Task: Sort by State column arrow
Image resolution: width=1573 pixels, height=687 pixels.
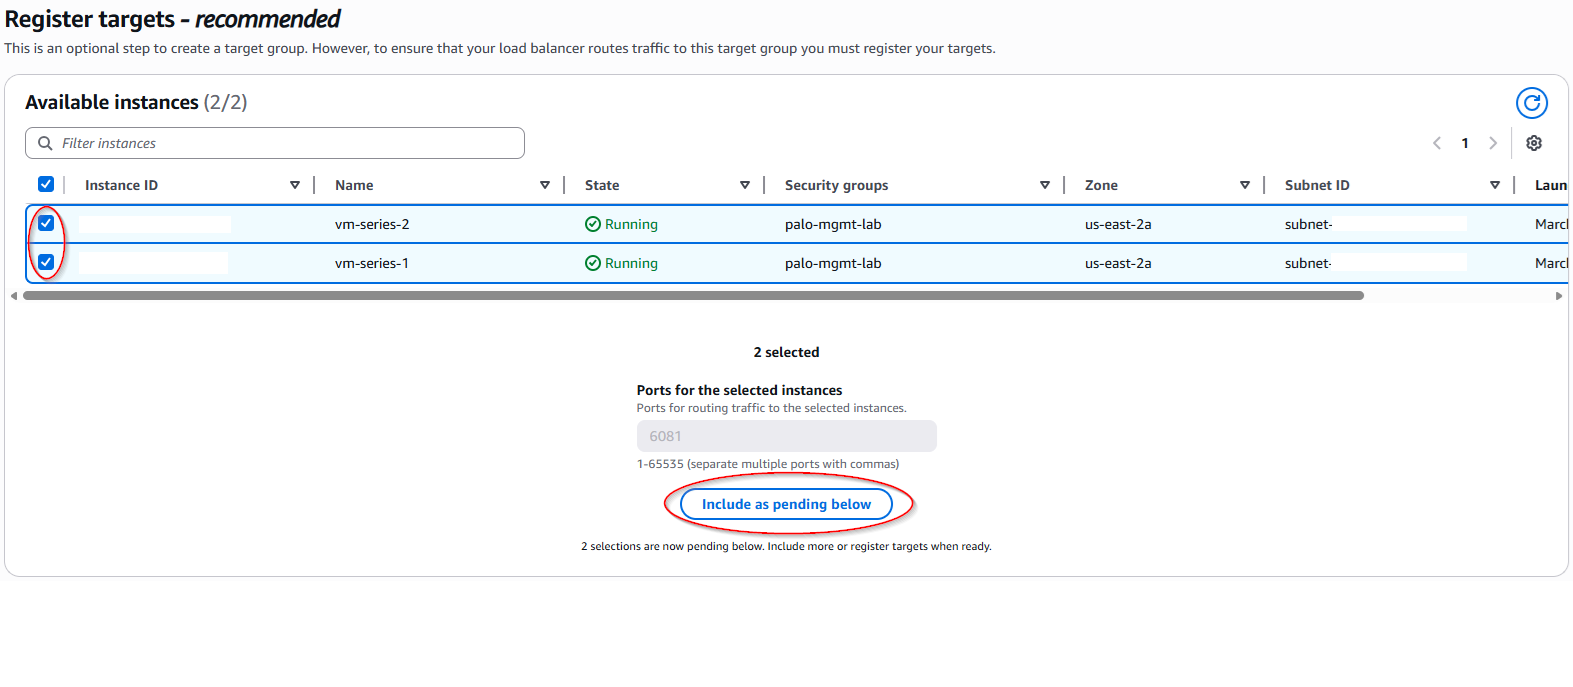Action: pyautogui.click(x=745, y=185)
